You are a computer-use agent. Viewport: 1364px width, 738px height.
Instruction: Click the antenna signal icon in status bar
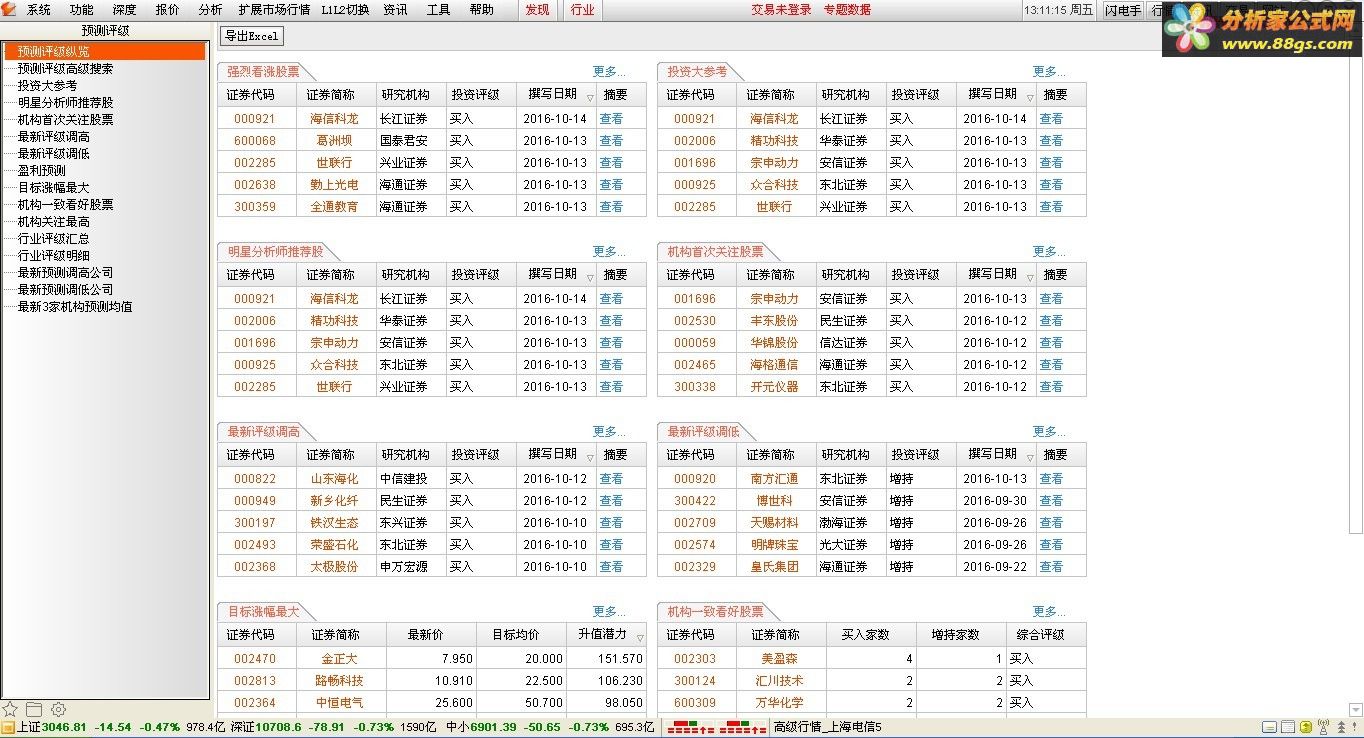coord(1322,728)
